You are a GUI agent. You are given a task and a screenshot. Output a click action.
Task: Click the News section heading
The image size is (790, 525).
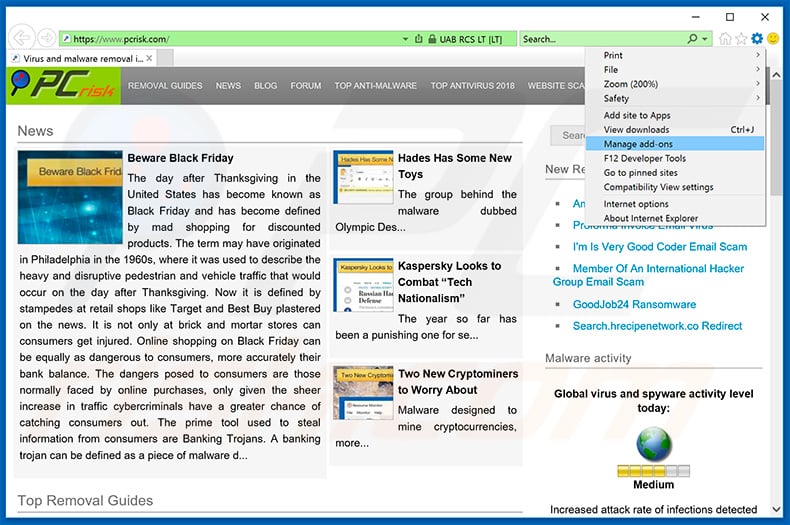[35, 131]
